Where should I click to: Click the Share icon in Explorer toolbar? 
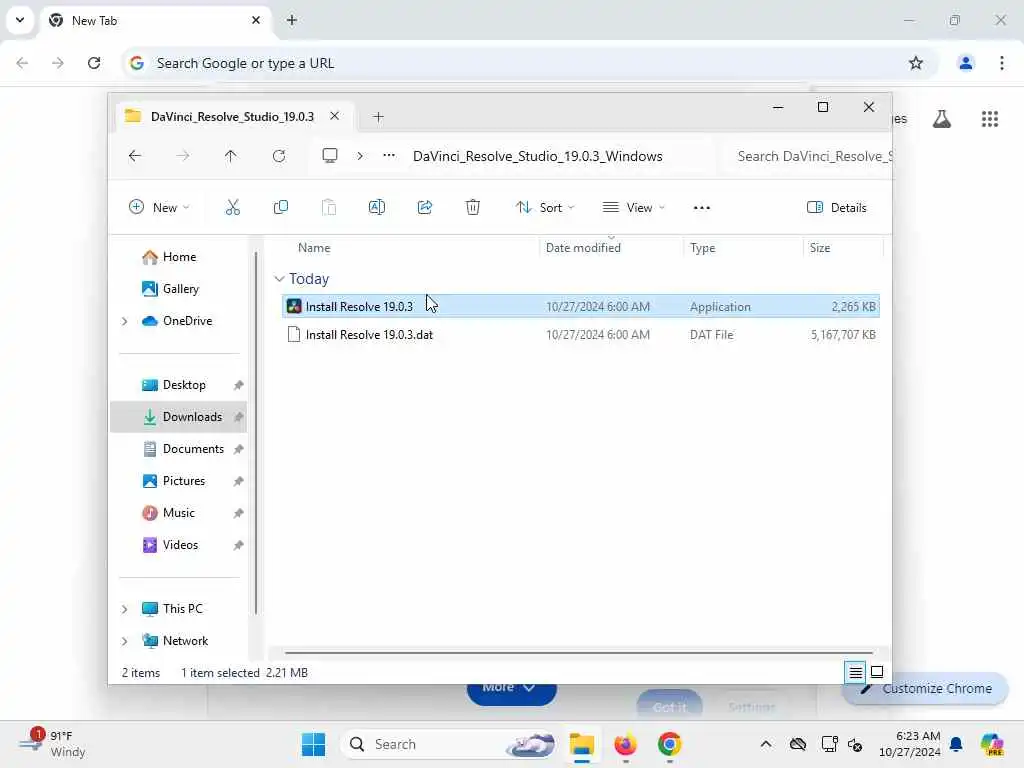click(x=424, y=208)
